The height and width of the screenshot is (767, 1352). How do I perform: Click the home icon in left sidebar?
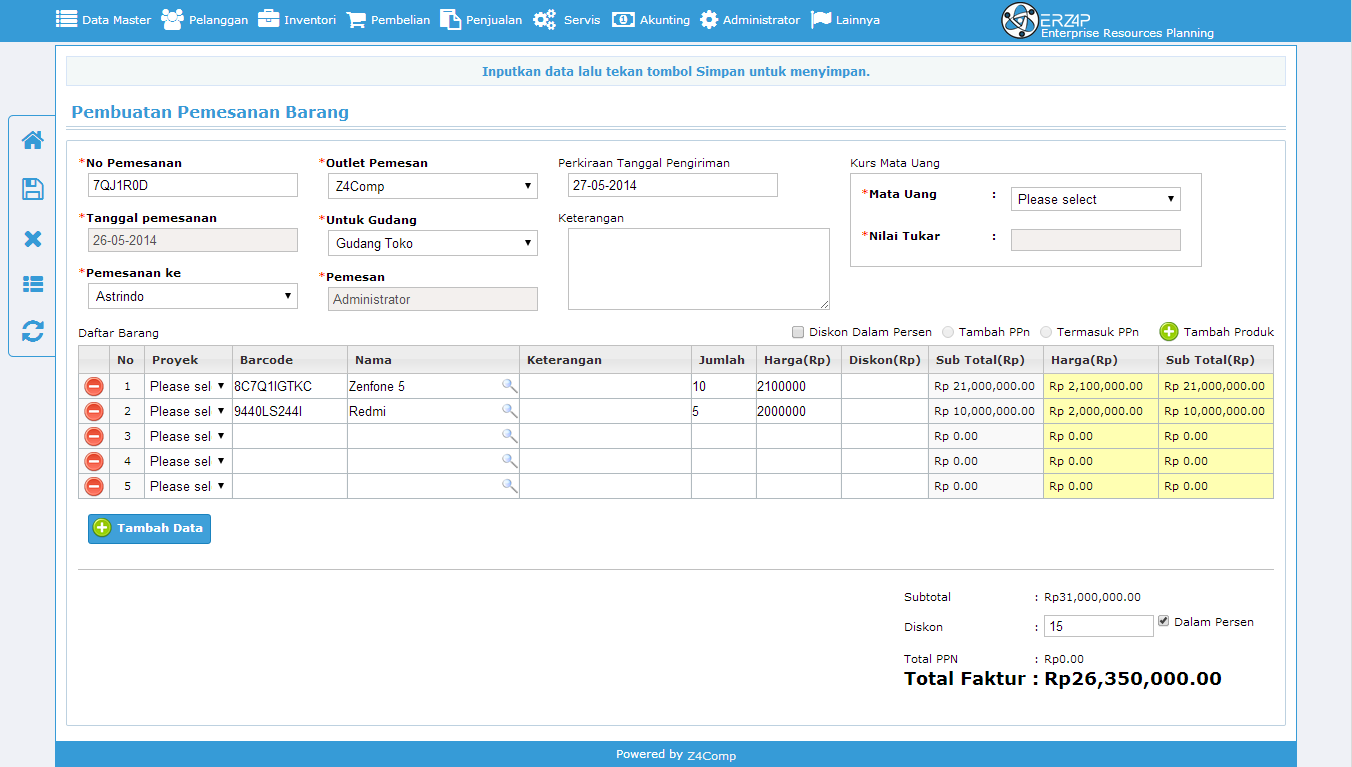(x=33, y=140)
